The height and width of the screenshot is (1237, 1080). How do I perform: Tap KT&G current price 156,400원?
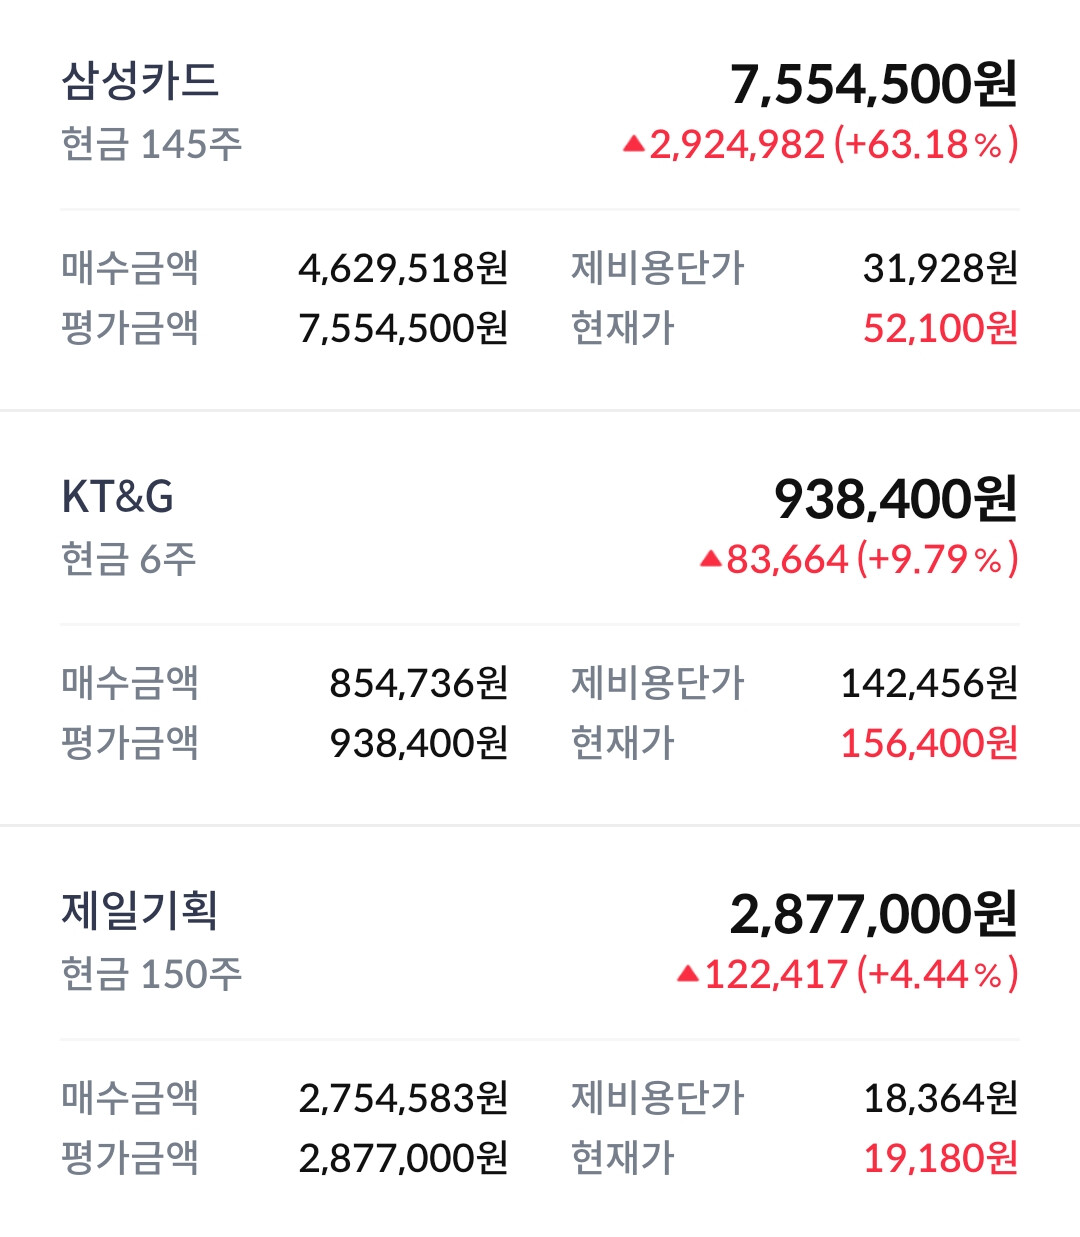(x=930, y=743)
